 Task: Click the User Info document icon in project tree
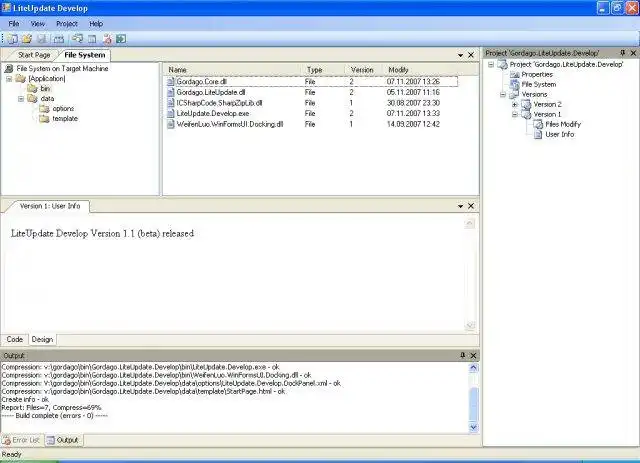coord(538,134)
